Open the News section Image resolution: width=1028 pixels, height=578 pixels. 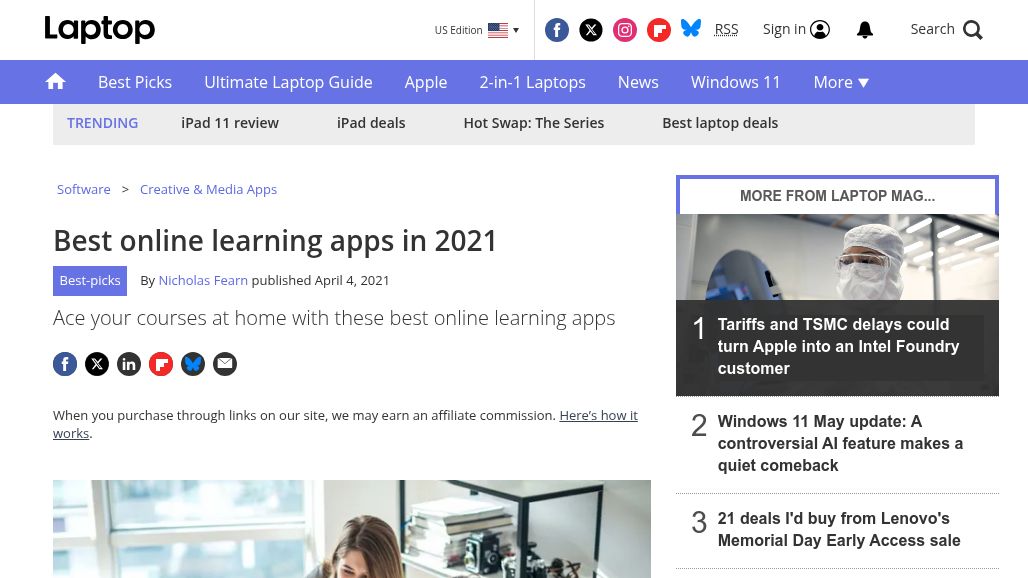coord(638,82)
